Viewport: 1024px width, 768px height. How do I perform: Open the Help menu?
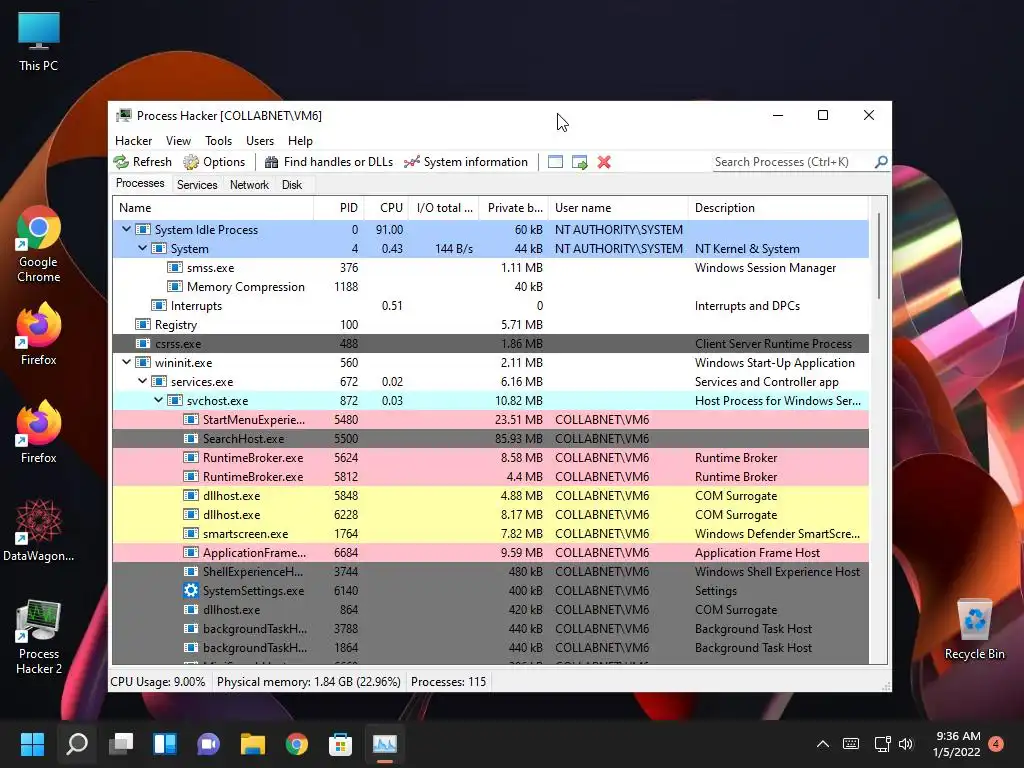[300, 140]
